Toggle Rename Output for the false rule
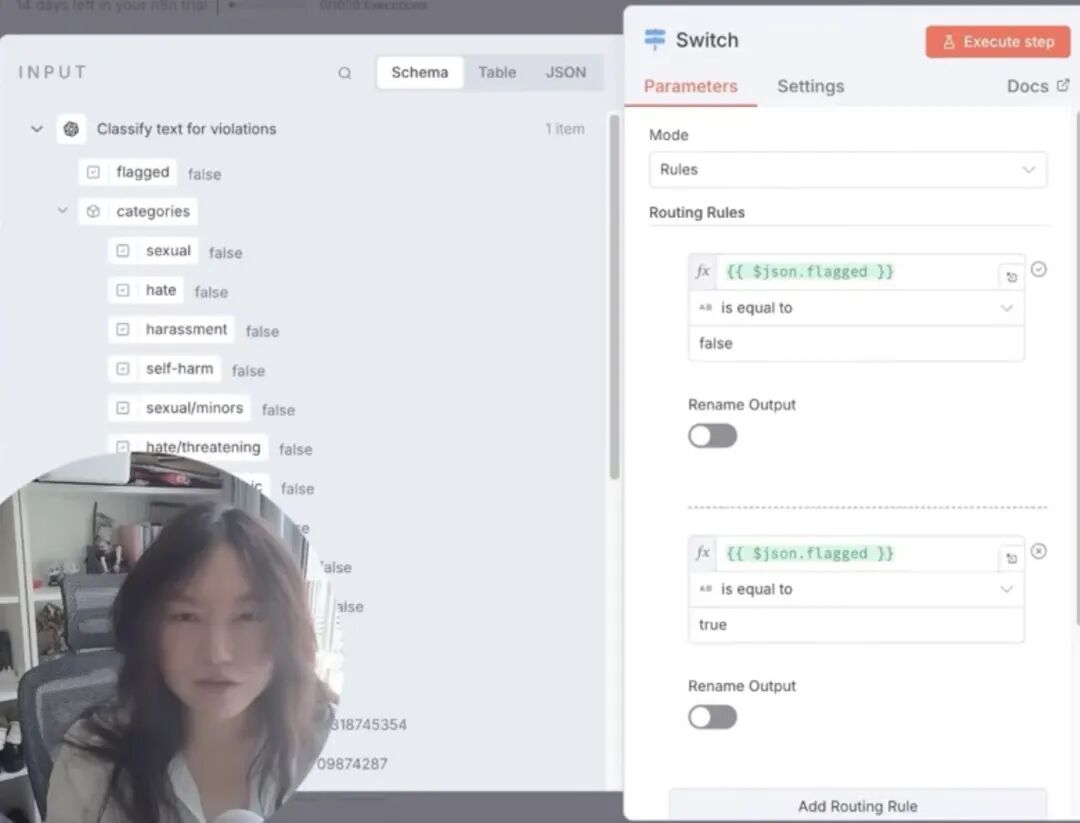 (712, 435)
